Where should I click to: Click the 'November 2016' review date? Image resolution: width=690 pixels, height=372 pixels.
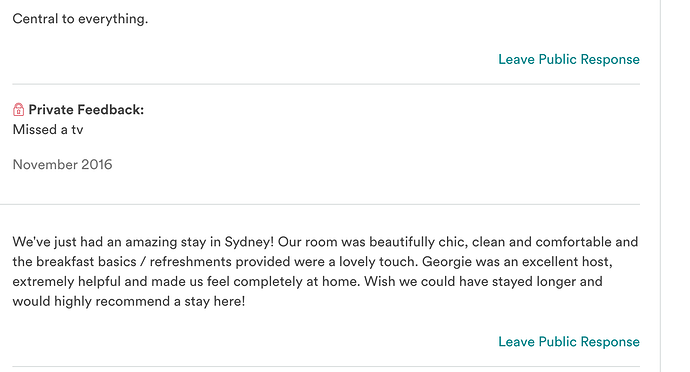click(x=62, y=165)
